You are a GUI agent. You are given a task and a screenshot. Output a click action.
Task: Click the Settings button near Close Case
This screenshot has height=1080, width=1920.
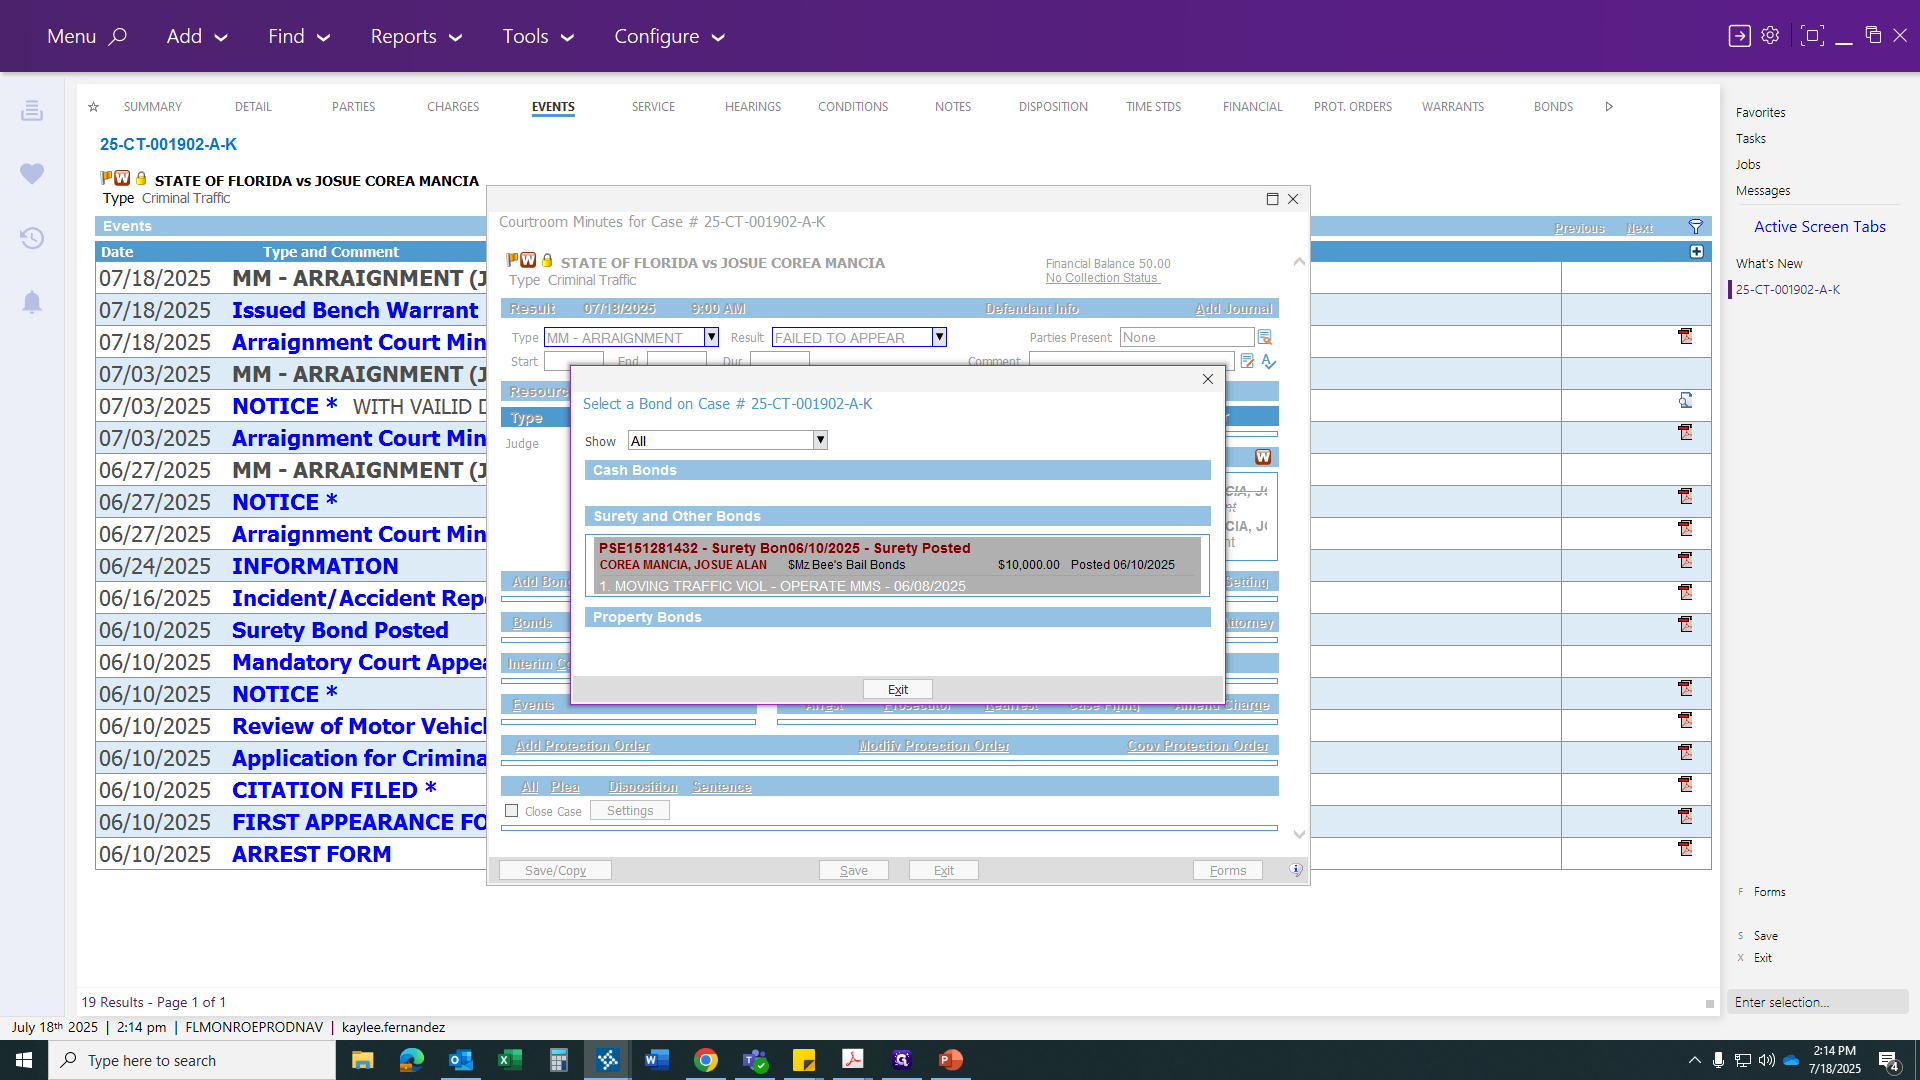tap(630, 811)
